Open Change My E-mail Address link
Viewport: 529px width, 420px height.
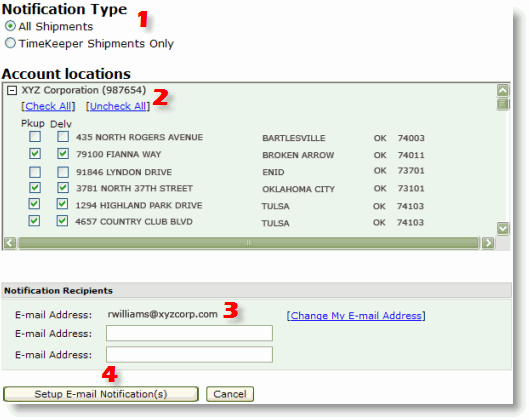(356, 315)
